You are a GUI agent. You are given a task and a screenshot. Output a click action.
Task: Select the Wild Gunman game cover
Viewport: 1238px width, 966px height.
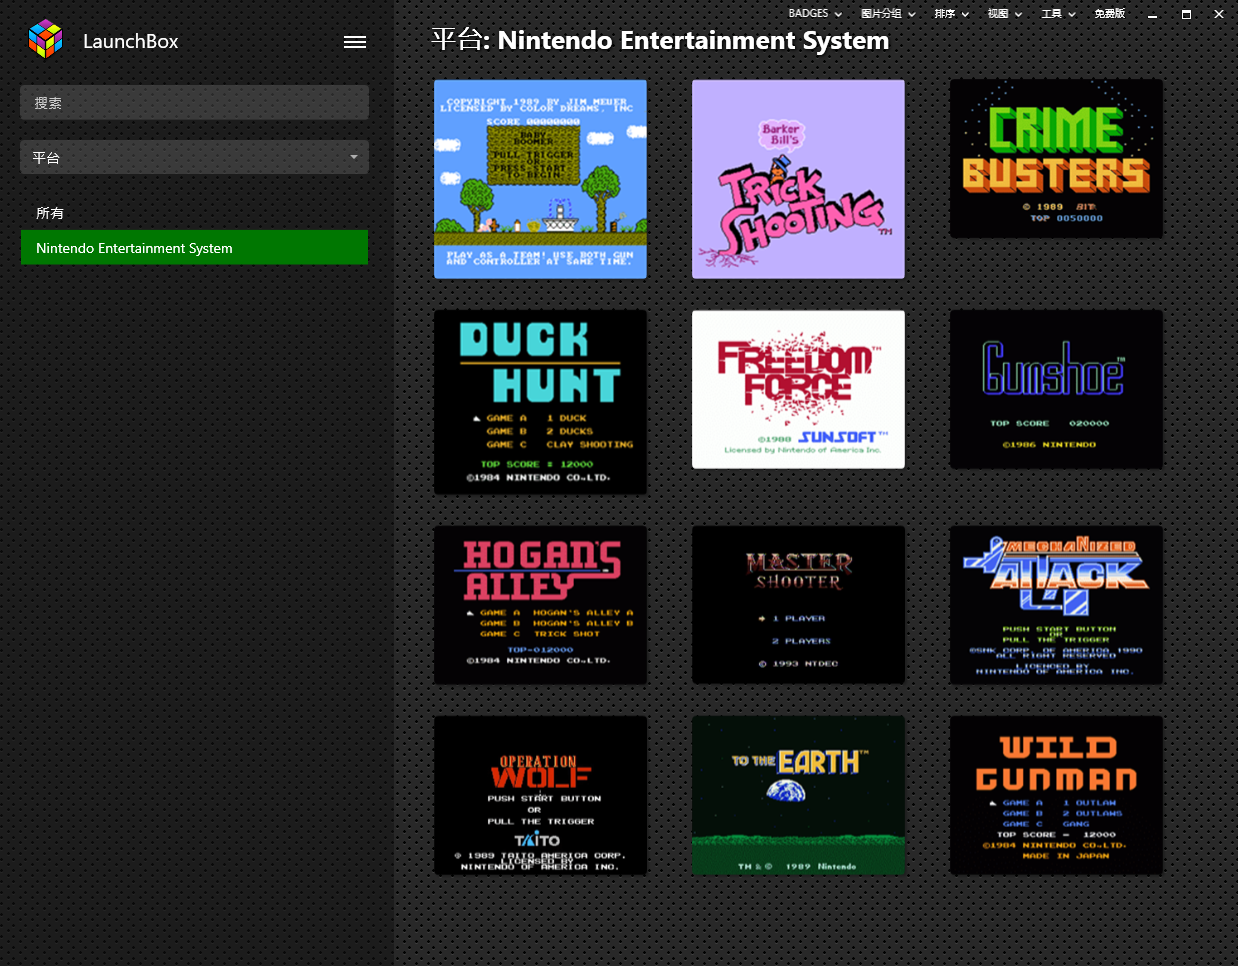(1056, 795)
